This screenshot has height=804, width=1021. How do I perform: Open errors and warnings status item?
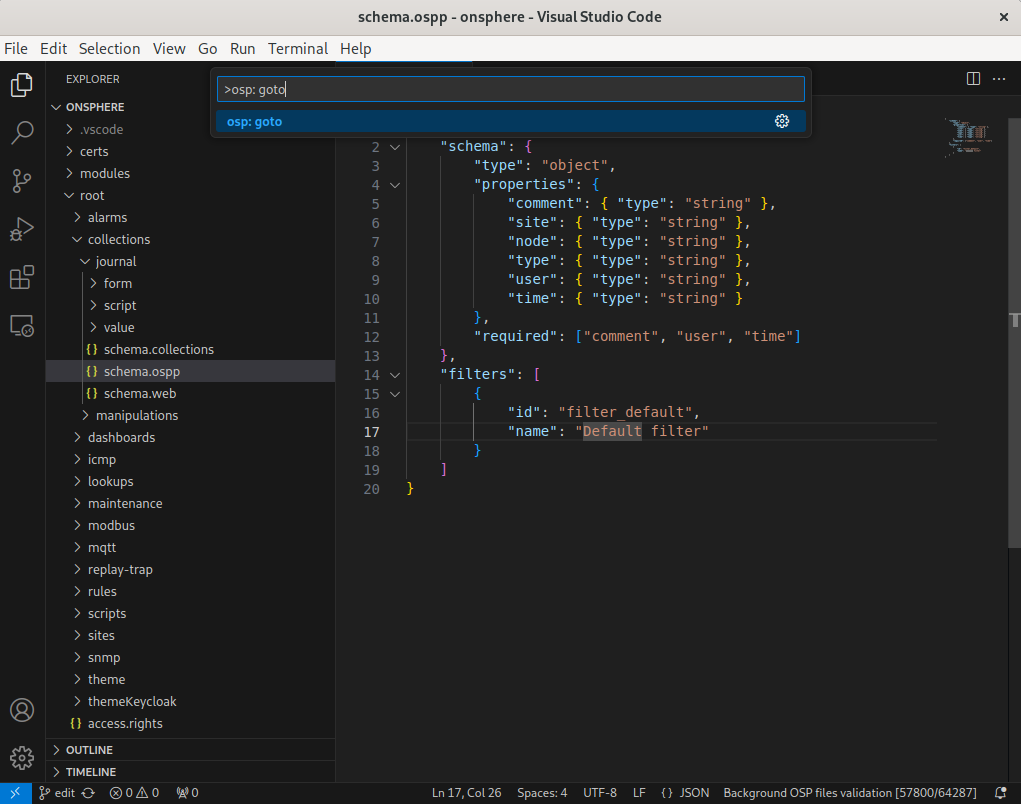[x=134, y=793]
